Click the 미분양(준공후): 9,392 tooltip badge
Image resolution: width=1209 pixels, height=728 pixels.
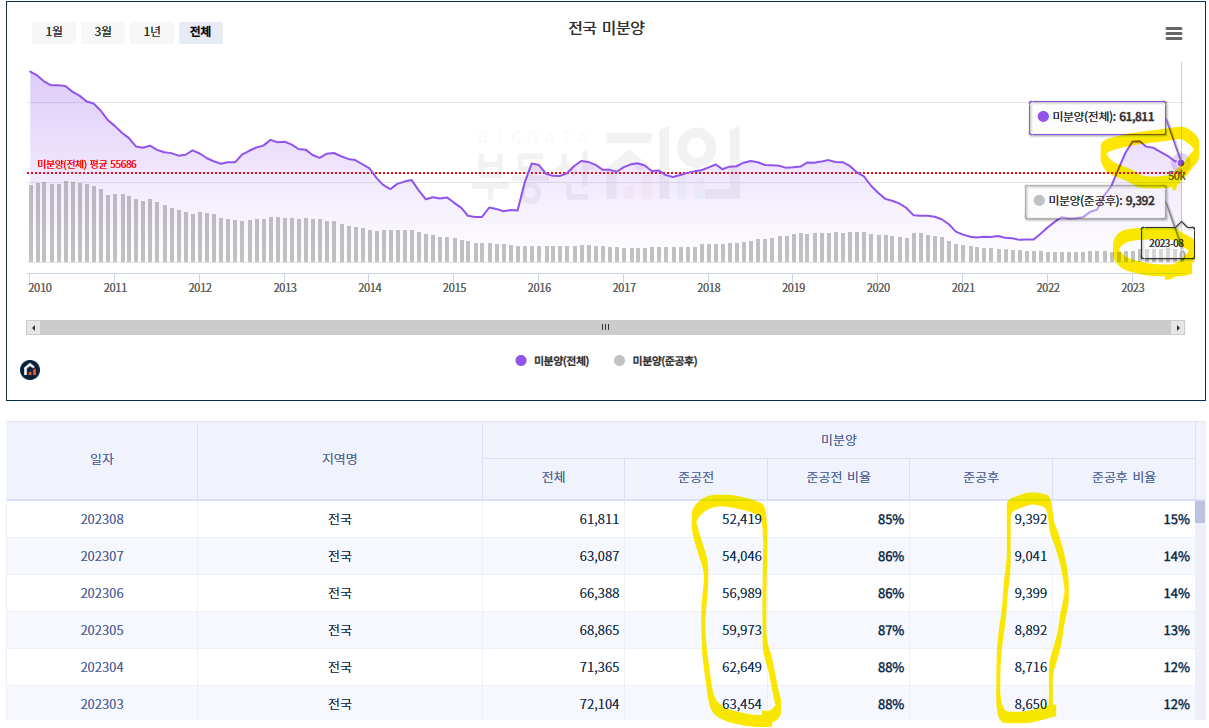pyautogui.click(x=1095, y=201)
